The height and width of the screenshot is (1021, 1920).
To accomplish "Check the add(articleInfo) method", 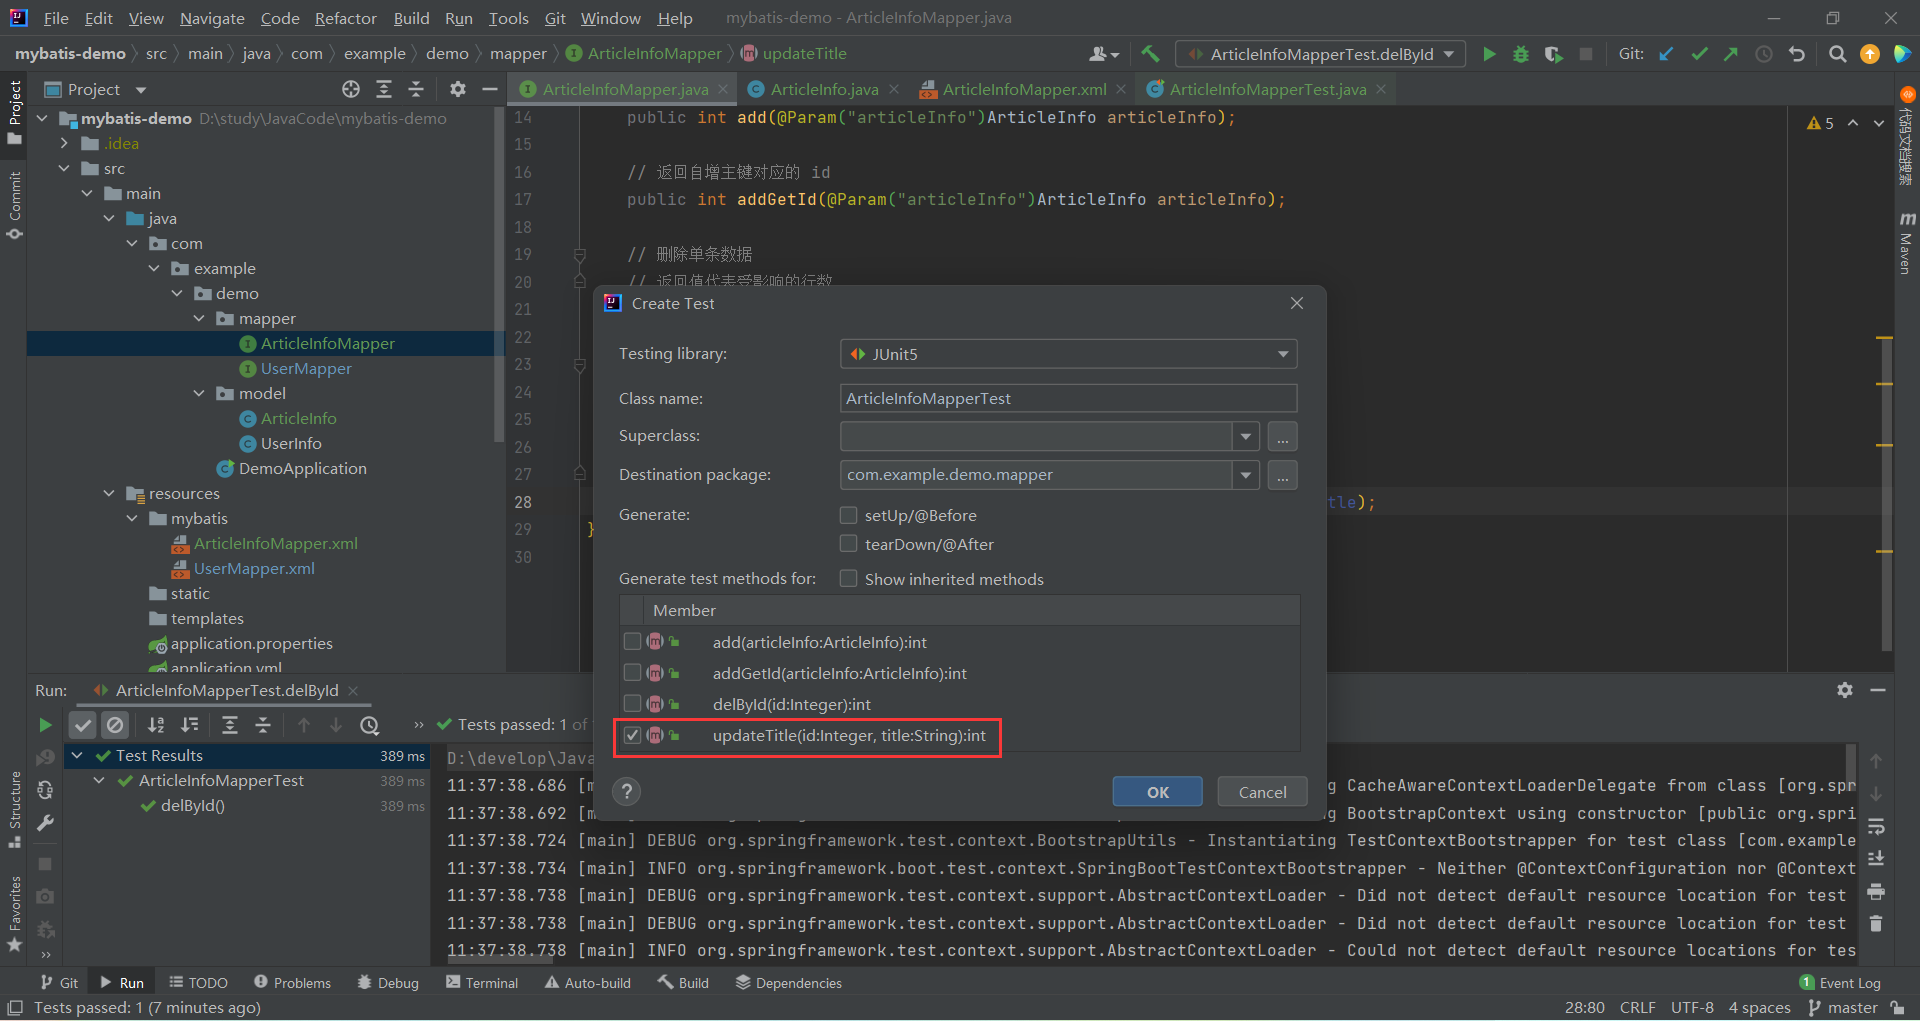I will [x=632, y=642].
